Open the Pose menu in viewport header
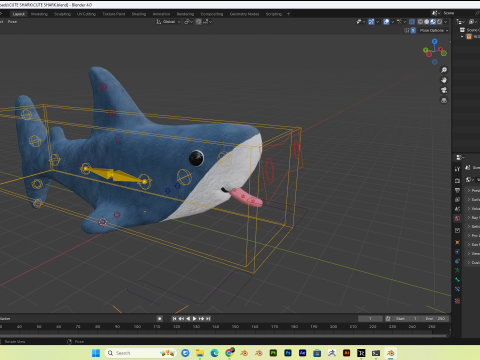 coord(12,22)
